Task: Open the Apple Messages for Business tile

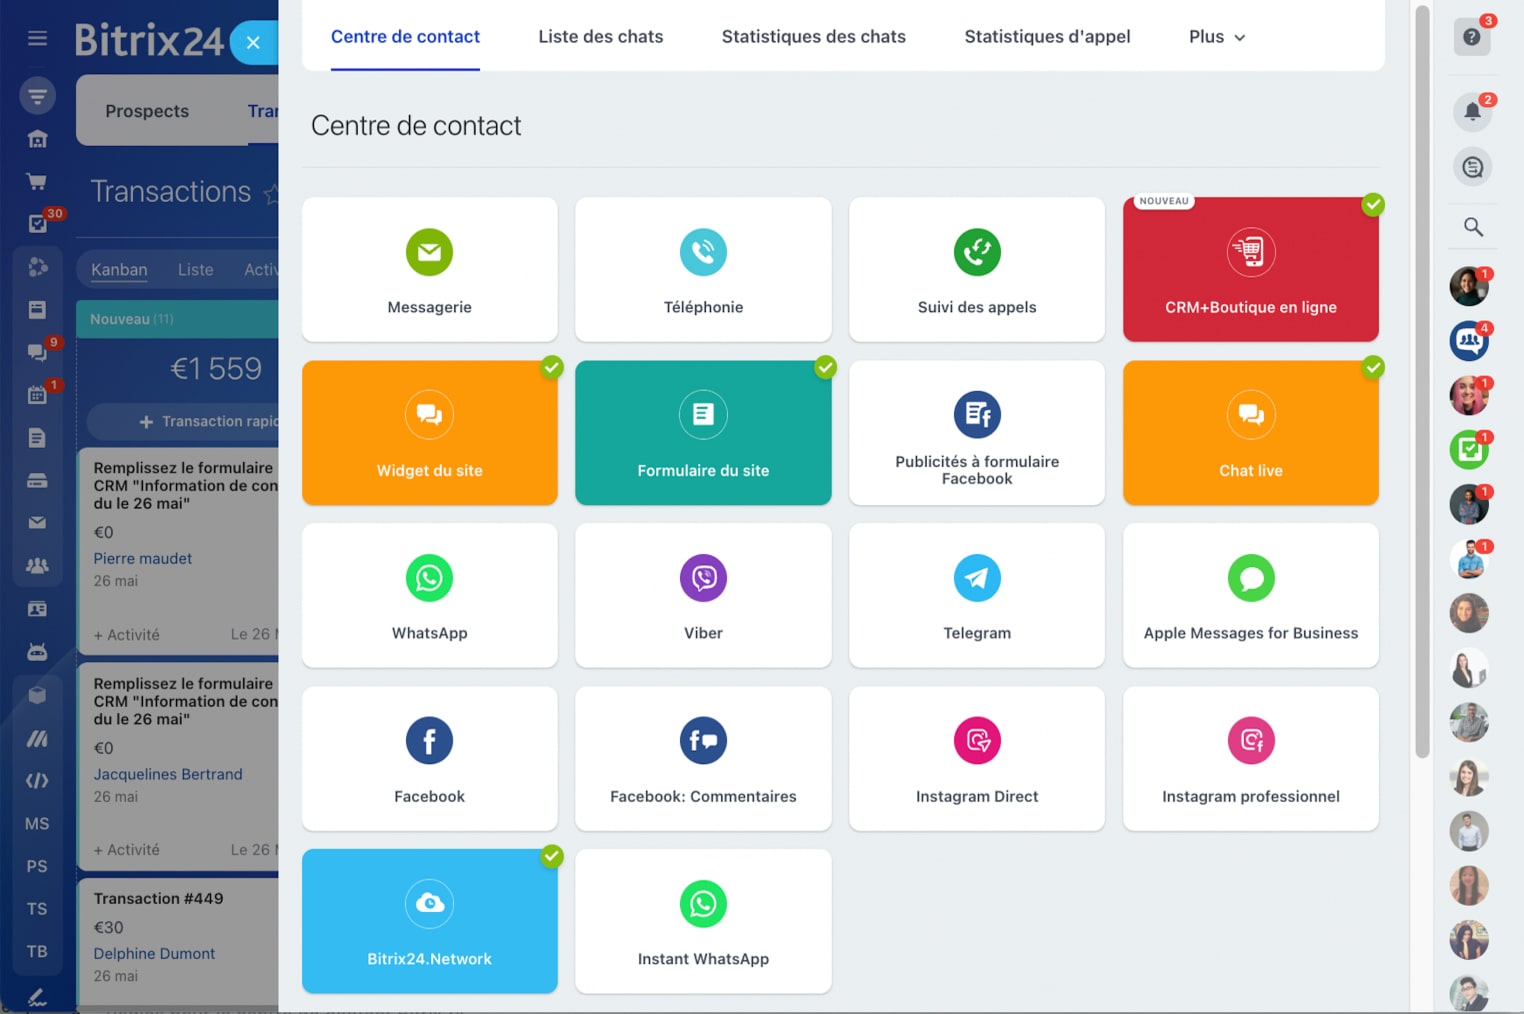Action: (1250, 596)
